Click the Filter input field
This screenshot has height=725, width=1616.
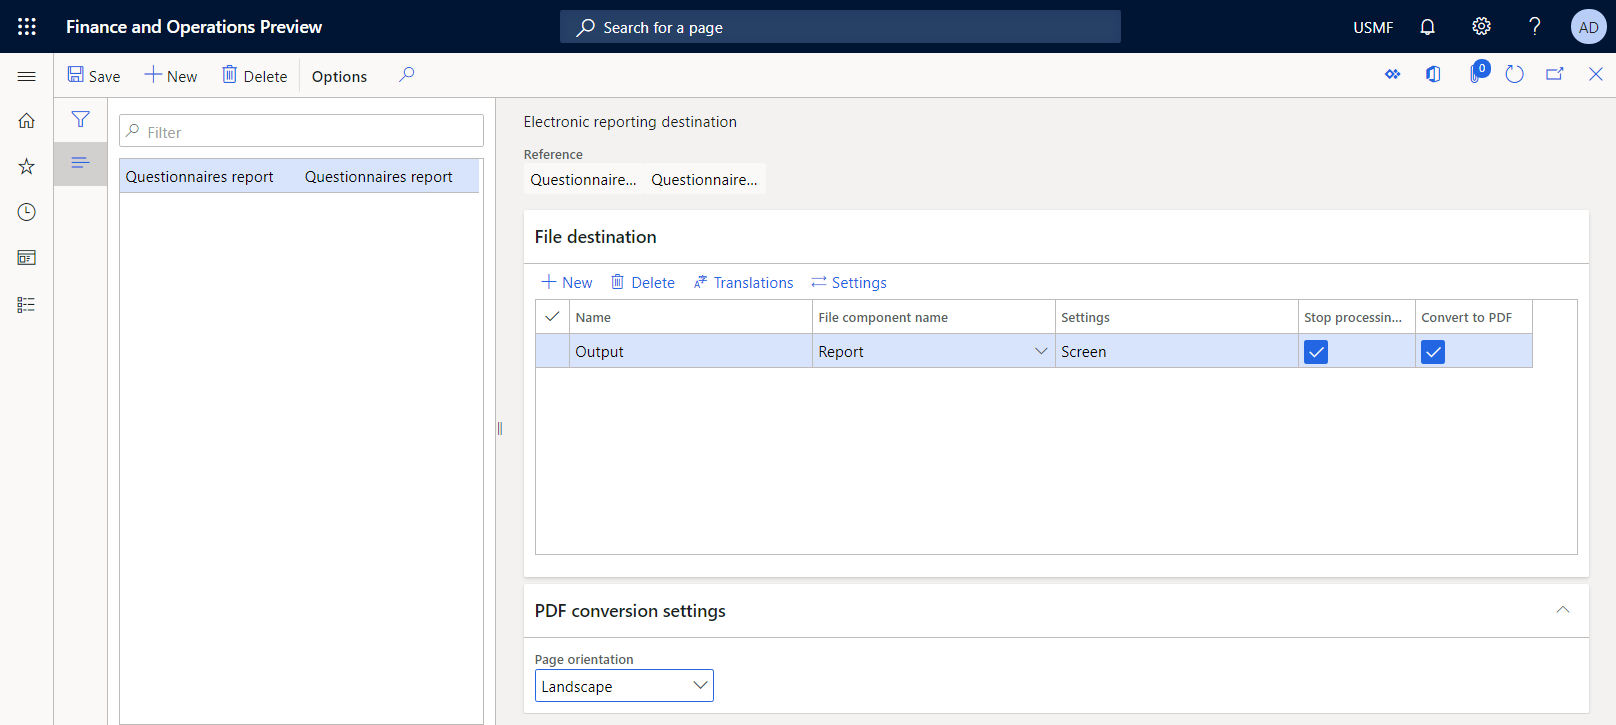click(x=301, y=131)
